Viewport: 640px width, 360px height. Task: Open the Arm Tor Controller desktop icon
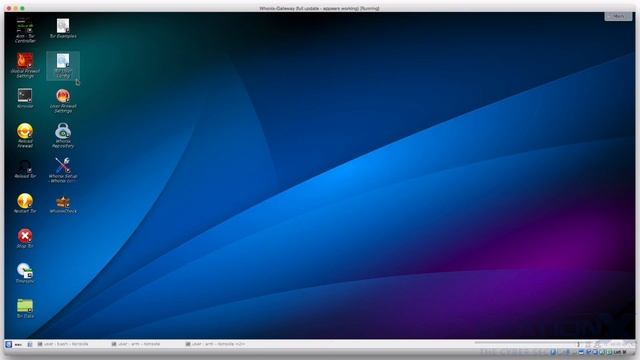pyautogui.click(x=25, y=30)
